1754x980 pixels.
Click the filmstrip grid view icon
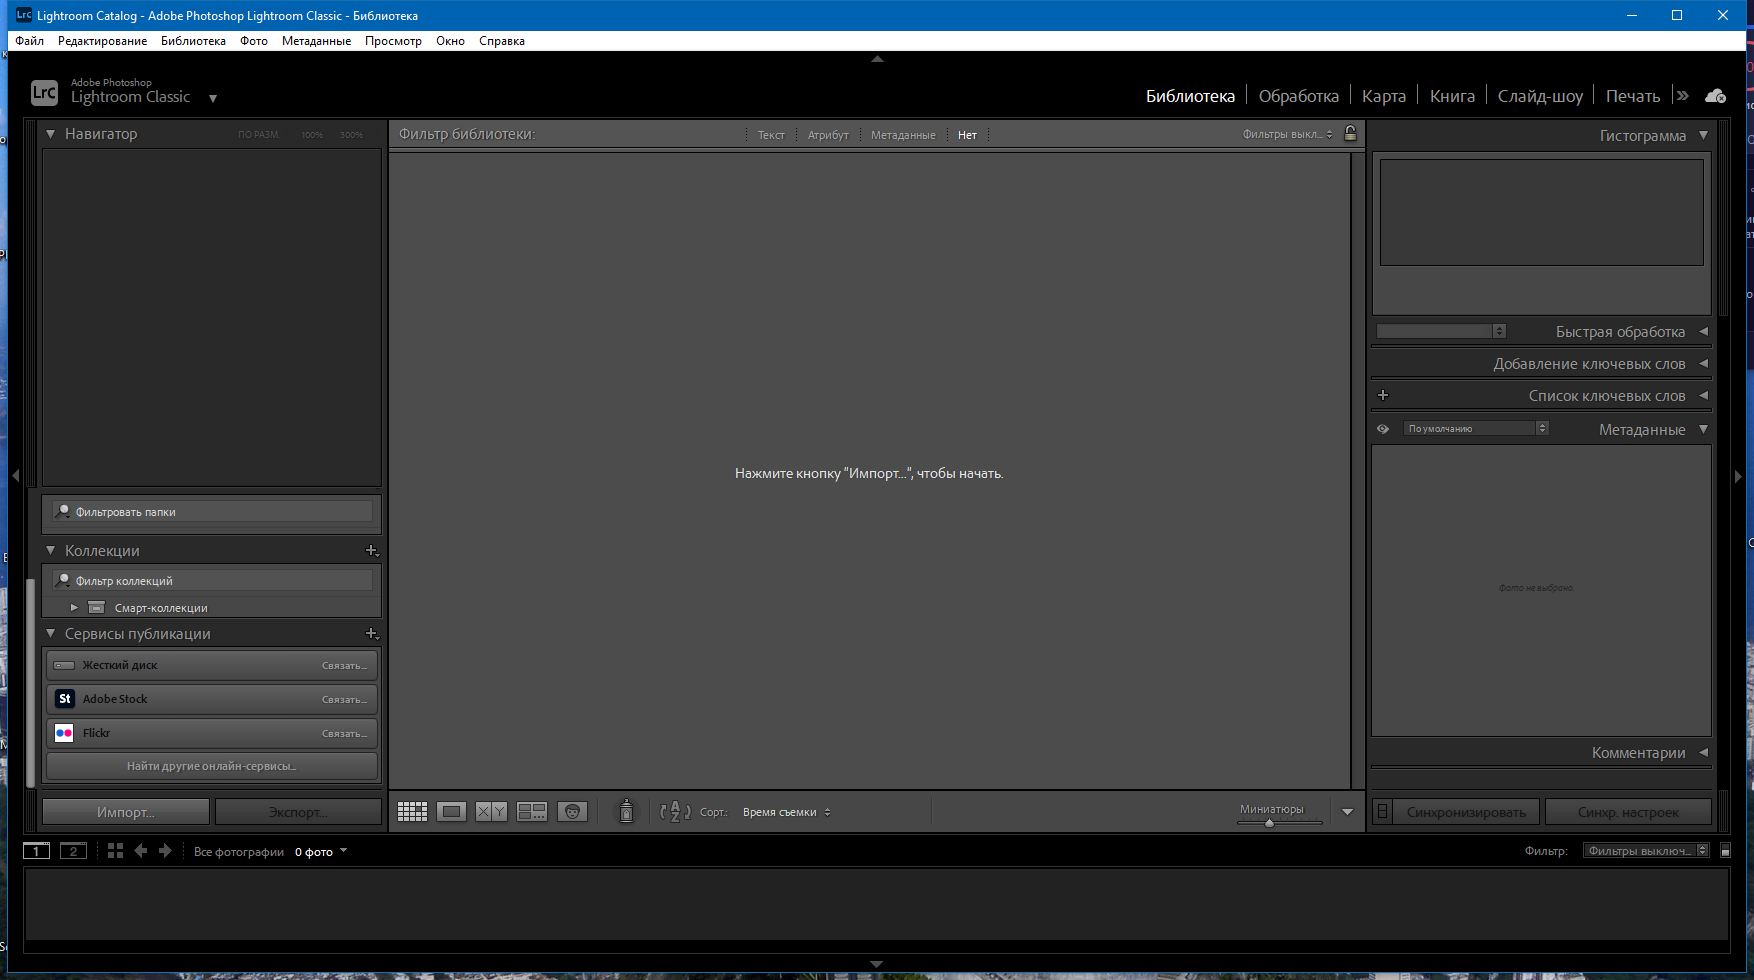[115, 851]
